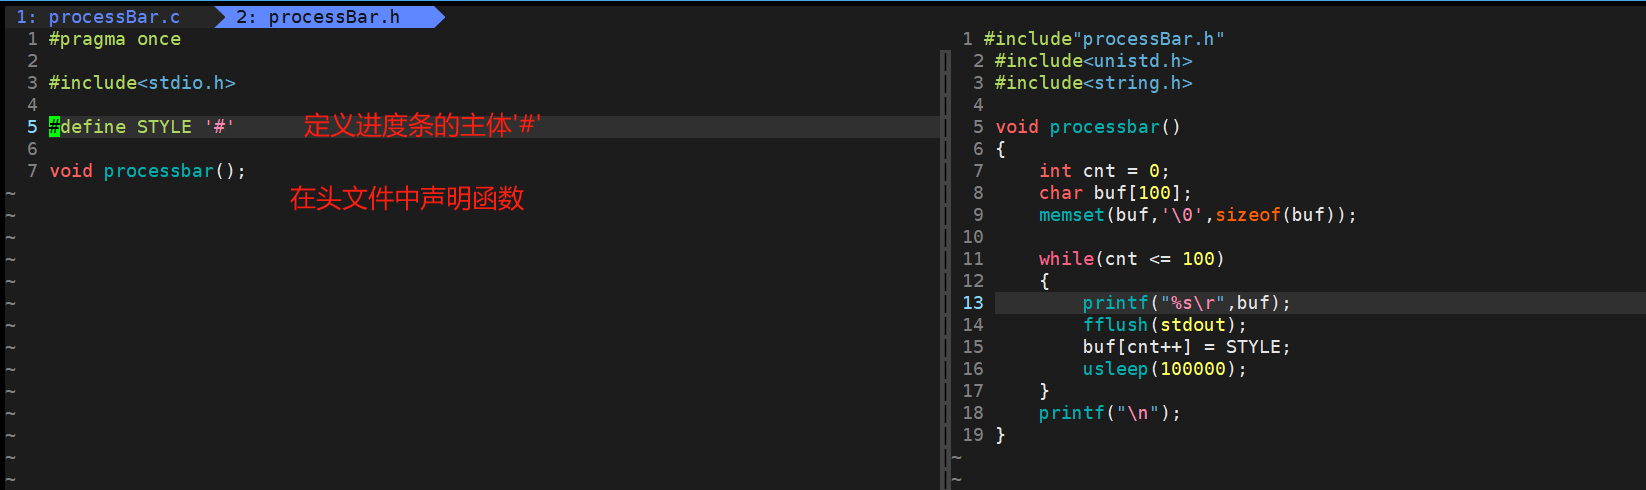Click the printf("\n") line
The width and height of the screenshot is (1646, 490).
tap(1110, 413)
